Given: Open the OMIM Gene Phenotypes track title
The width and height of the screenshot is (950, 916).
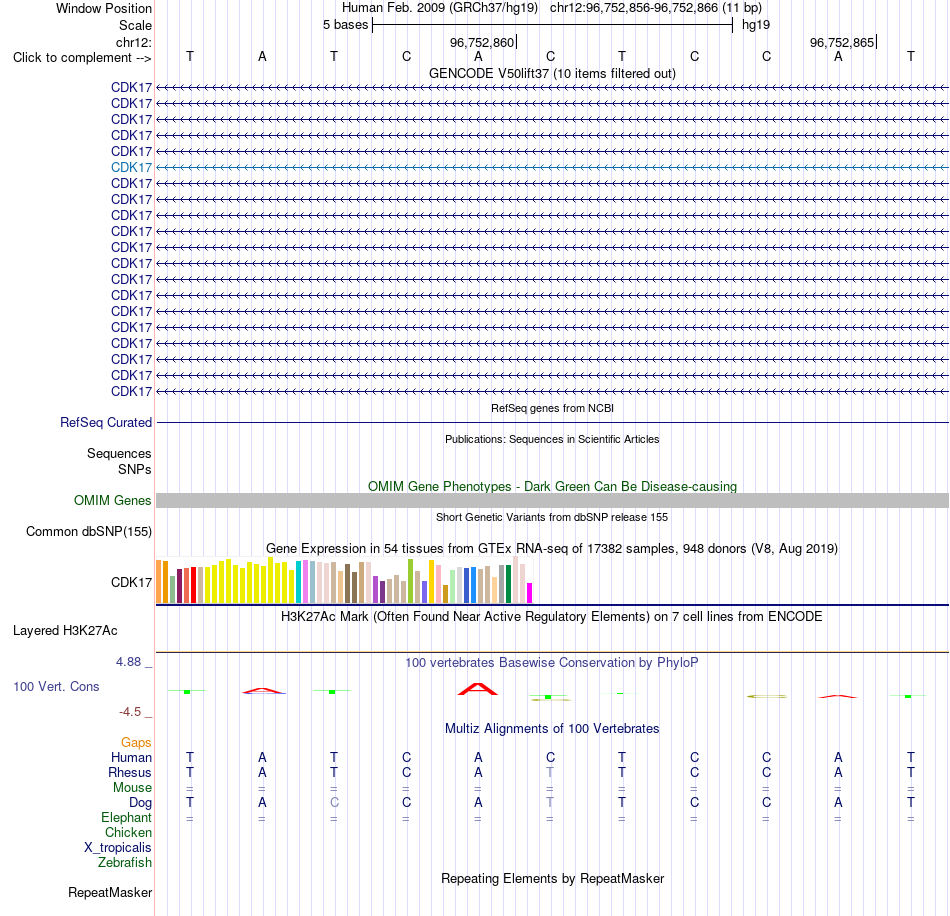Looking at the screenshot, I should click(x=552, y=486).
